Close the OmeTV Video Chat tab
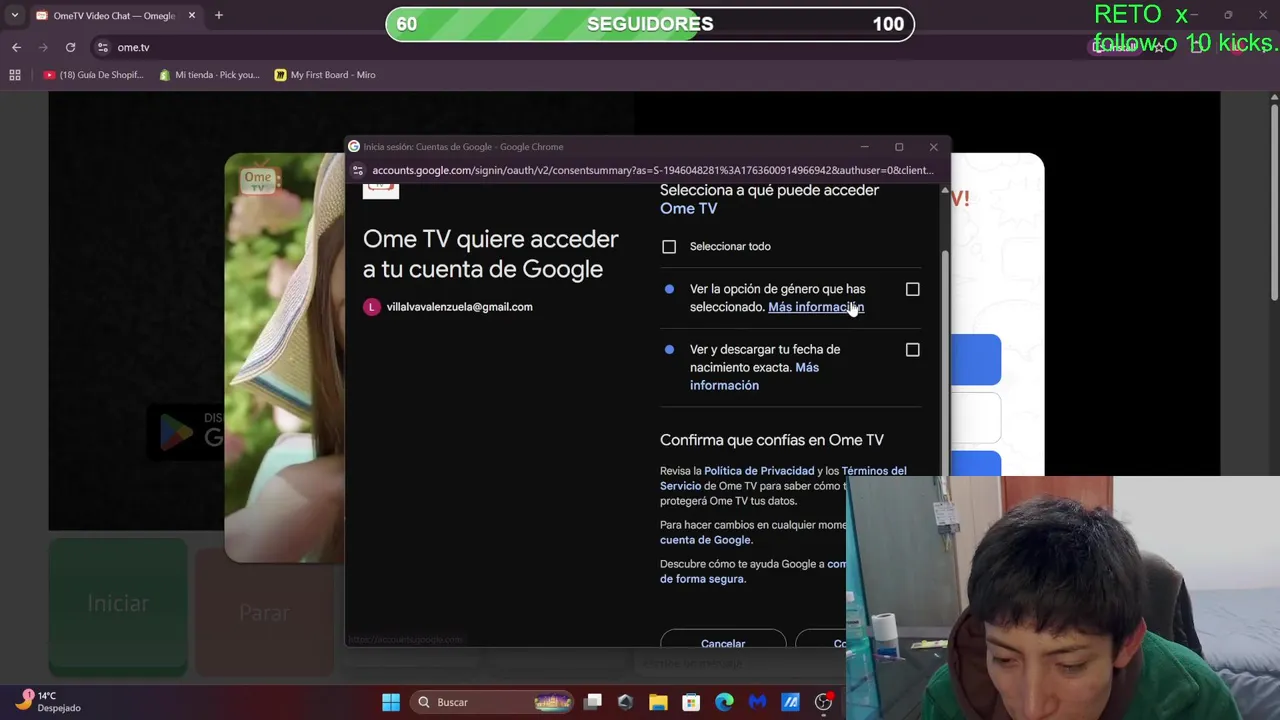Image resolution: width=1280 pixels, height=720 pixels. [x=192, y=16]
